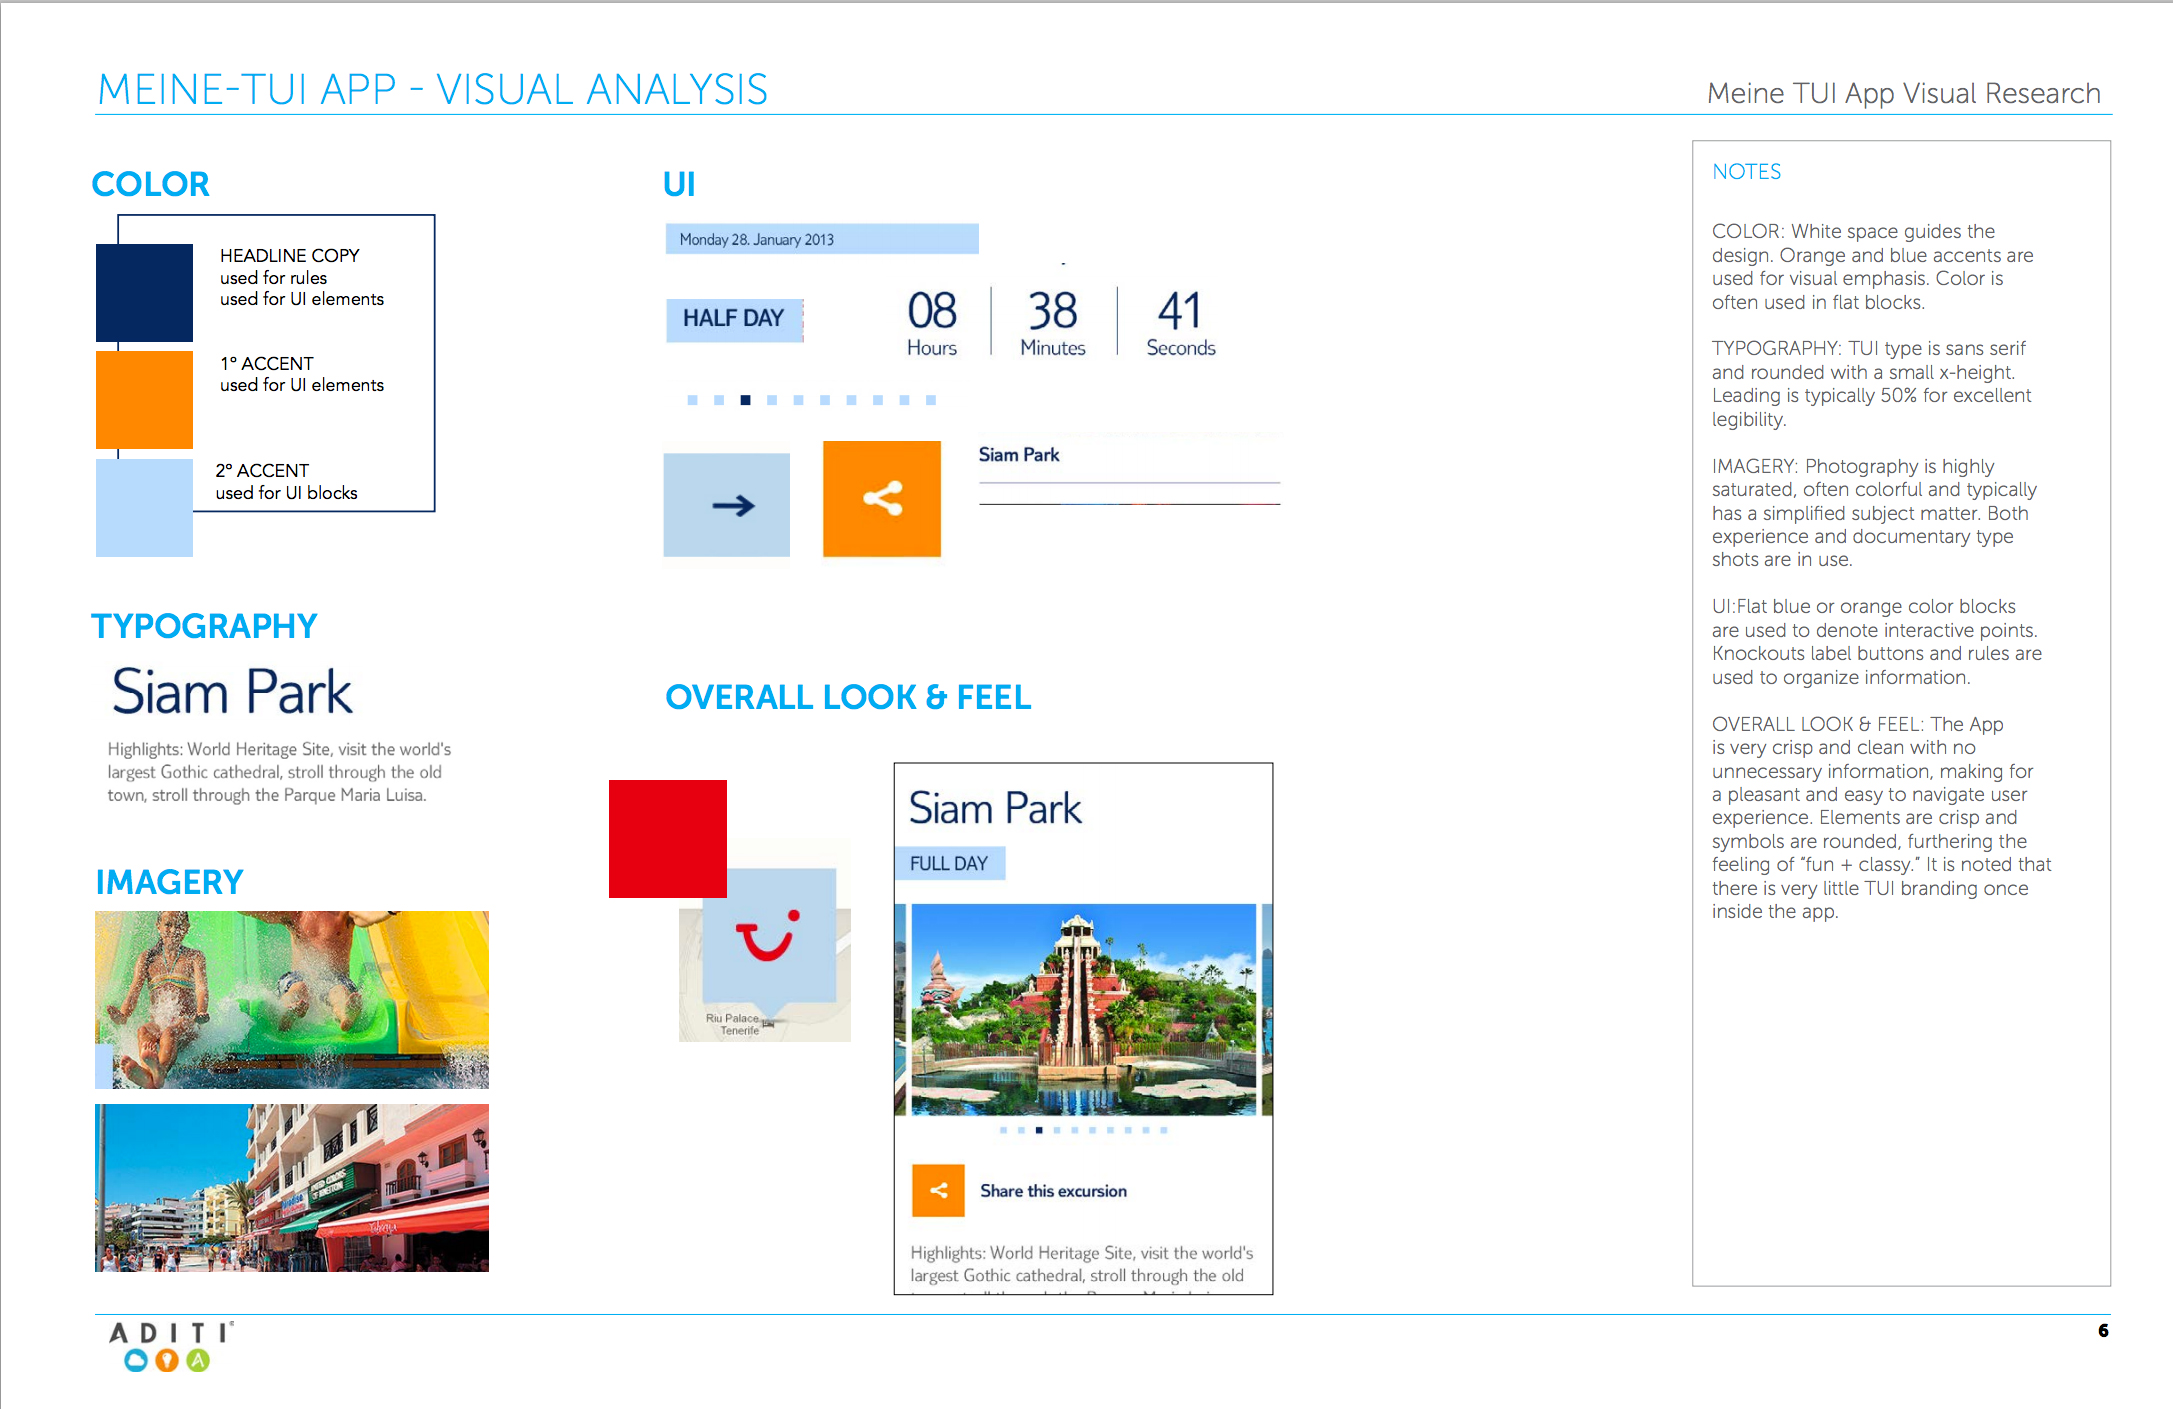2173x1409 pixels.
Task: Click the 'HEADLINE COPY' color label
Action: pyautogui.click(x=290, y=256)
